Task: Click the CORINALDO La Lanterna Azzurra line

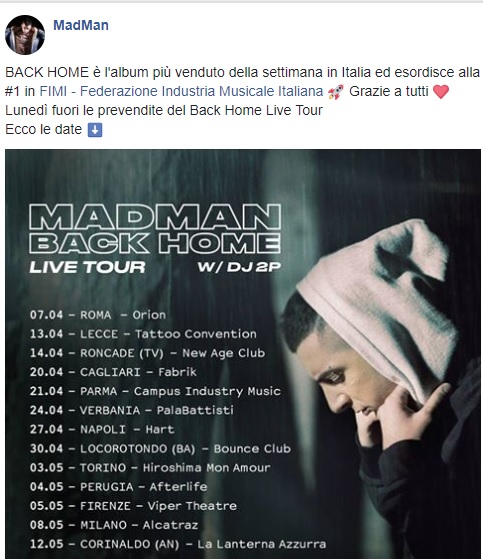Action: point(178,544)
